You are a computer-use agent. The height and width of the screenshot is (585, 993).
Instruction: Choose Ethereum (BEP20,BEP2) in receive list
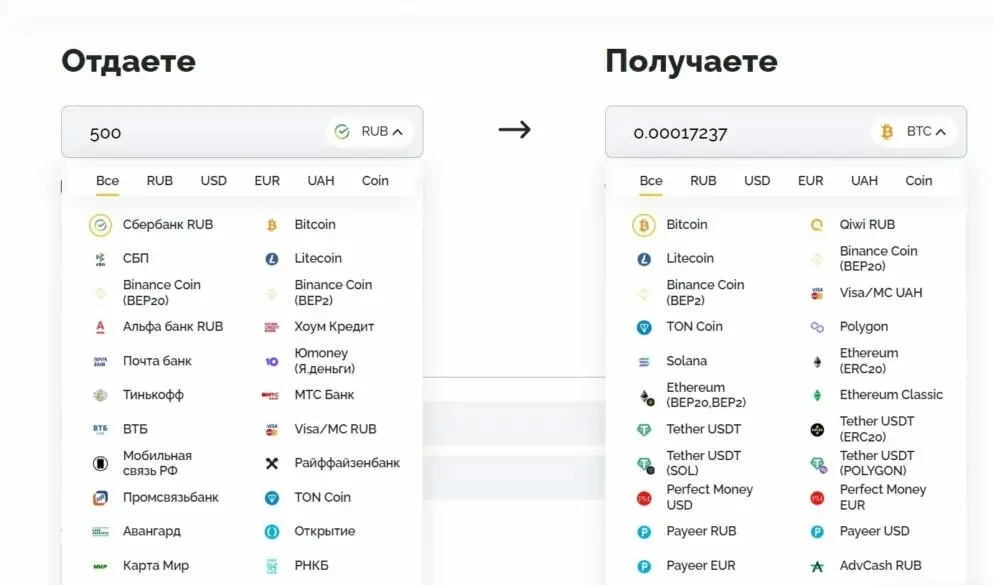coord(705,395)
